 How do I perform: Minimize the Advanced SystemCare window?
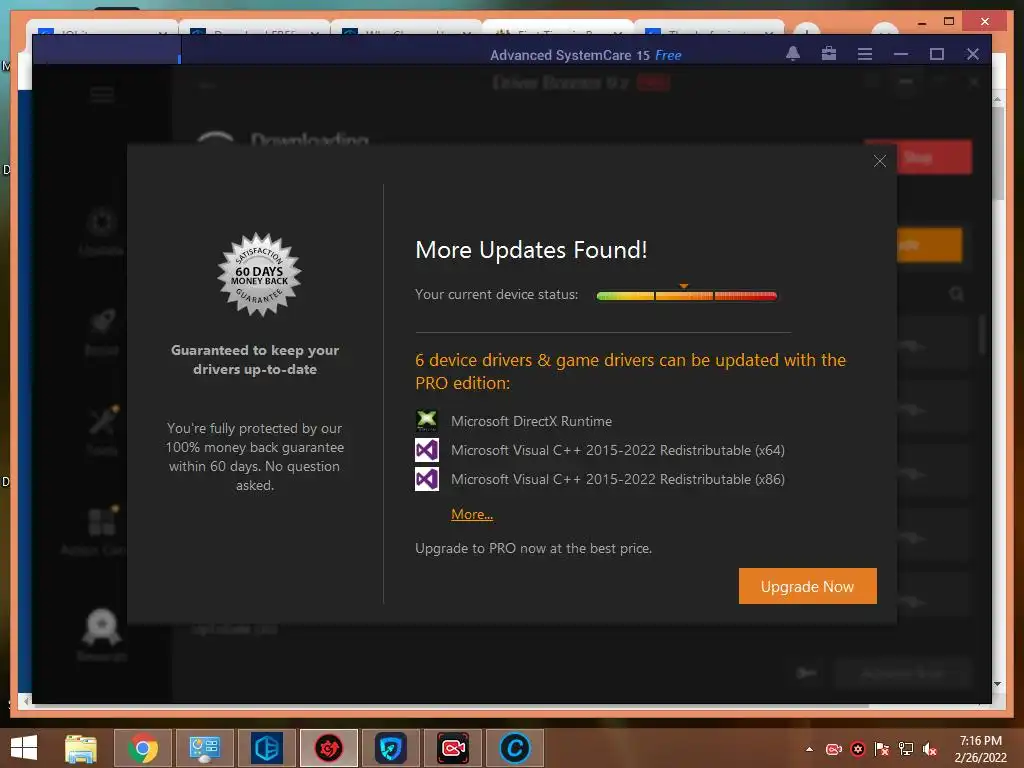[901, 54]
